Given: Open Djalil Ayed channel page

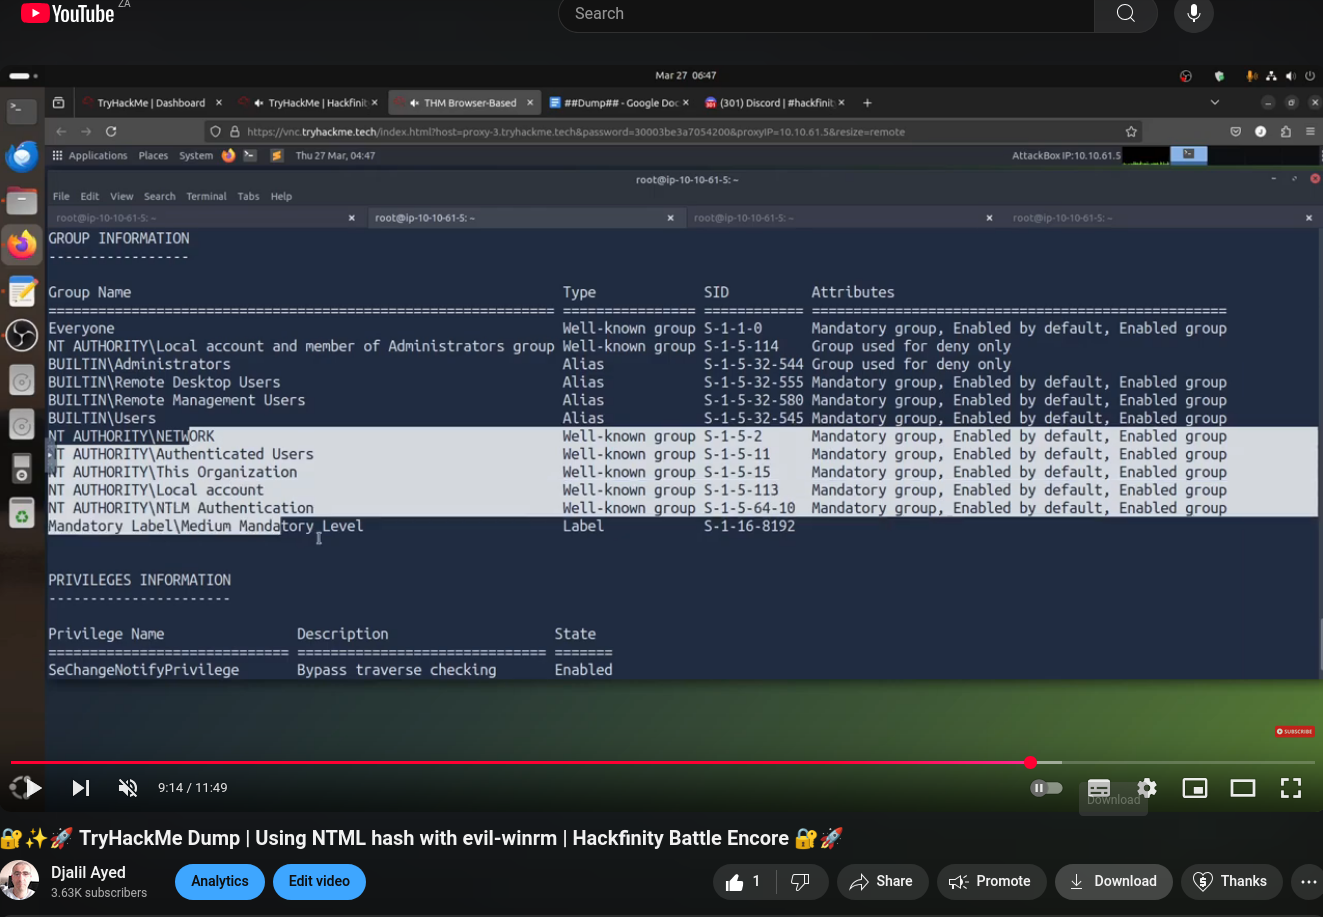Looking at the screenshot, I should 88,872.
